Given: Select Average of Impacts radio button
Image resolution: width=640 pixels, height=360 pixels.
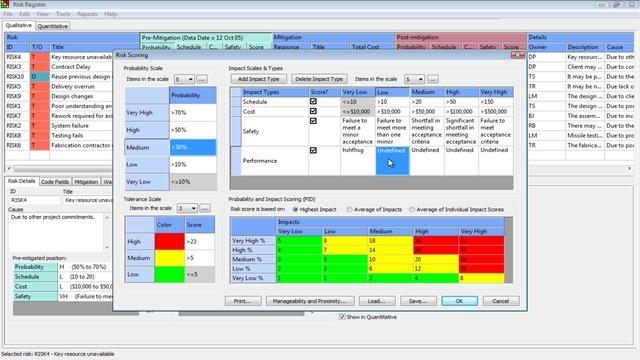Looking at the screenshot, I should [349, 209].
